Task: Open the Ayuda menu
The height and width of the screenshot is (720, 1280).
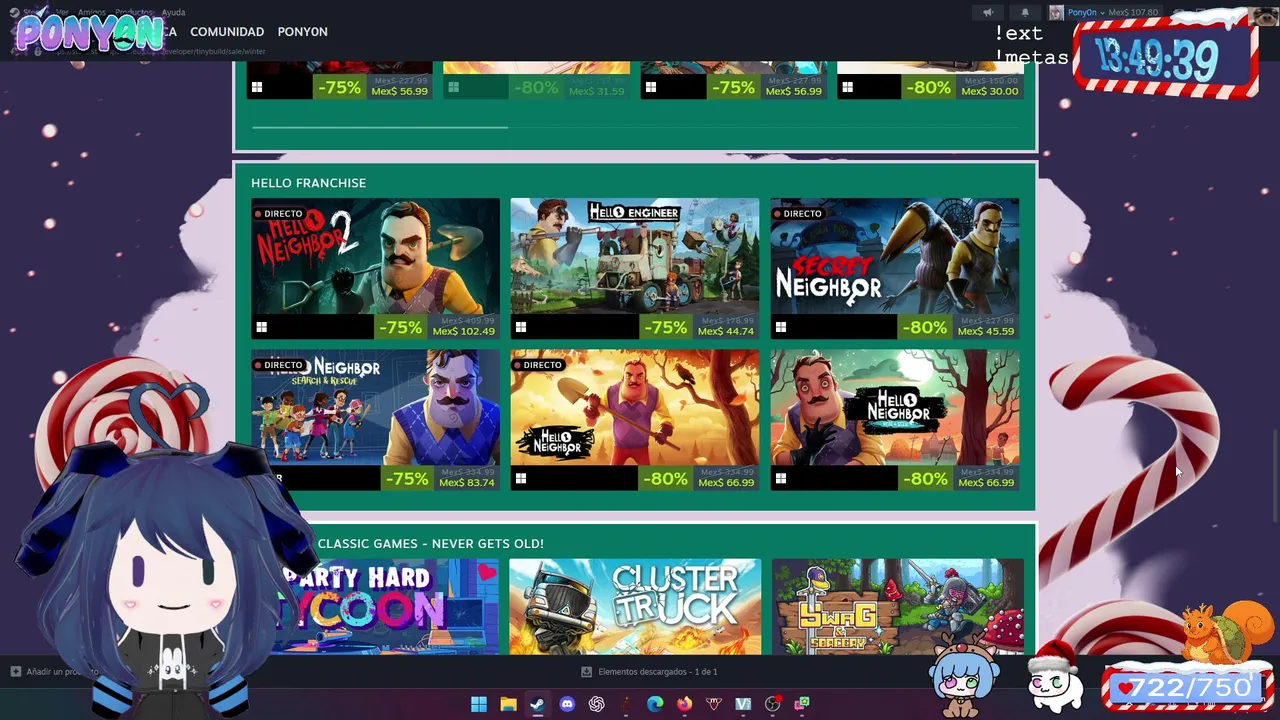Action: point(173,12)
